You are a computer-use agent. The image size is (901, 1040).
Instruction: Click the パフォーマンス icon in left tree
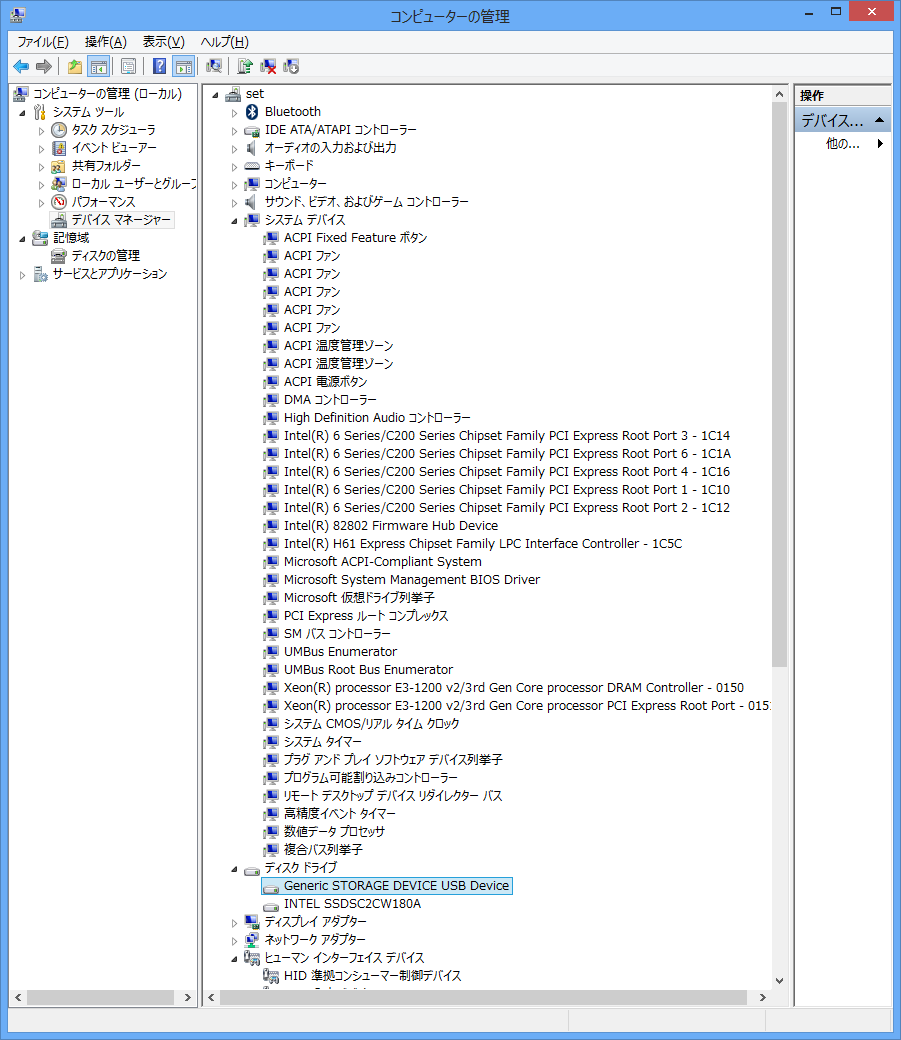[59, 201]
